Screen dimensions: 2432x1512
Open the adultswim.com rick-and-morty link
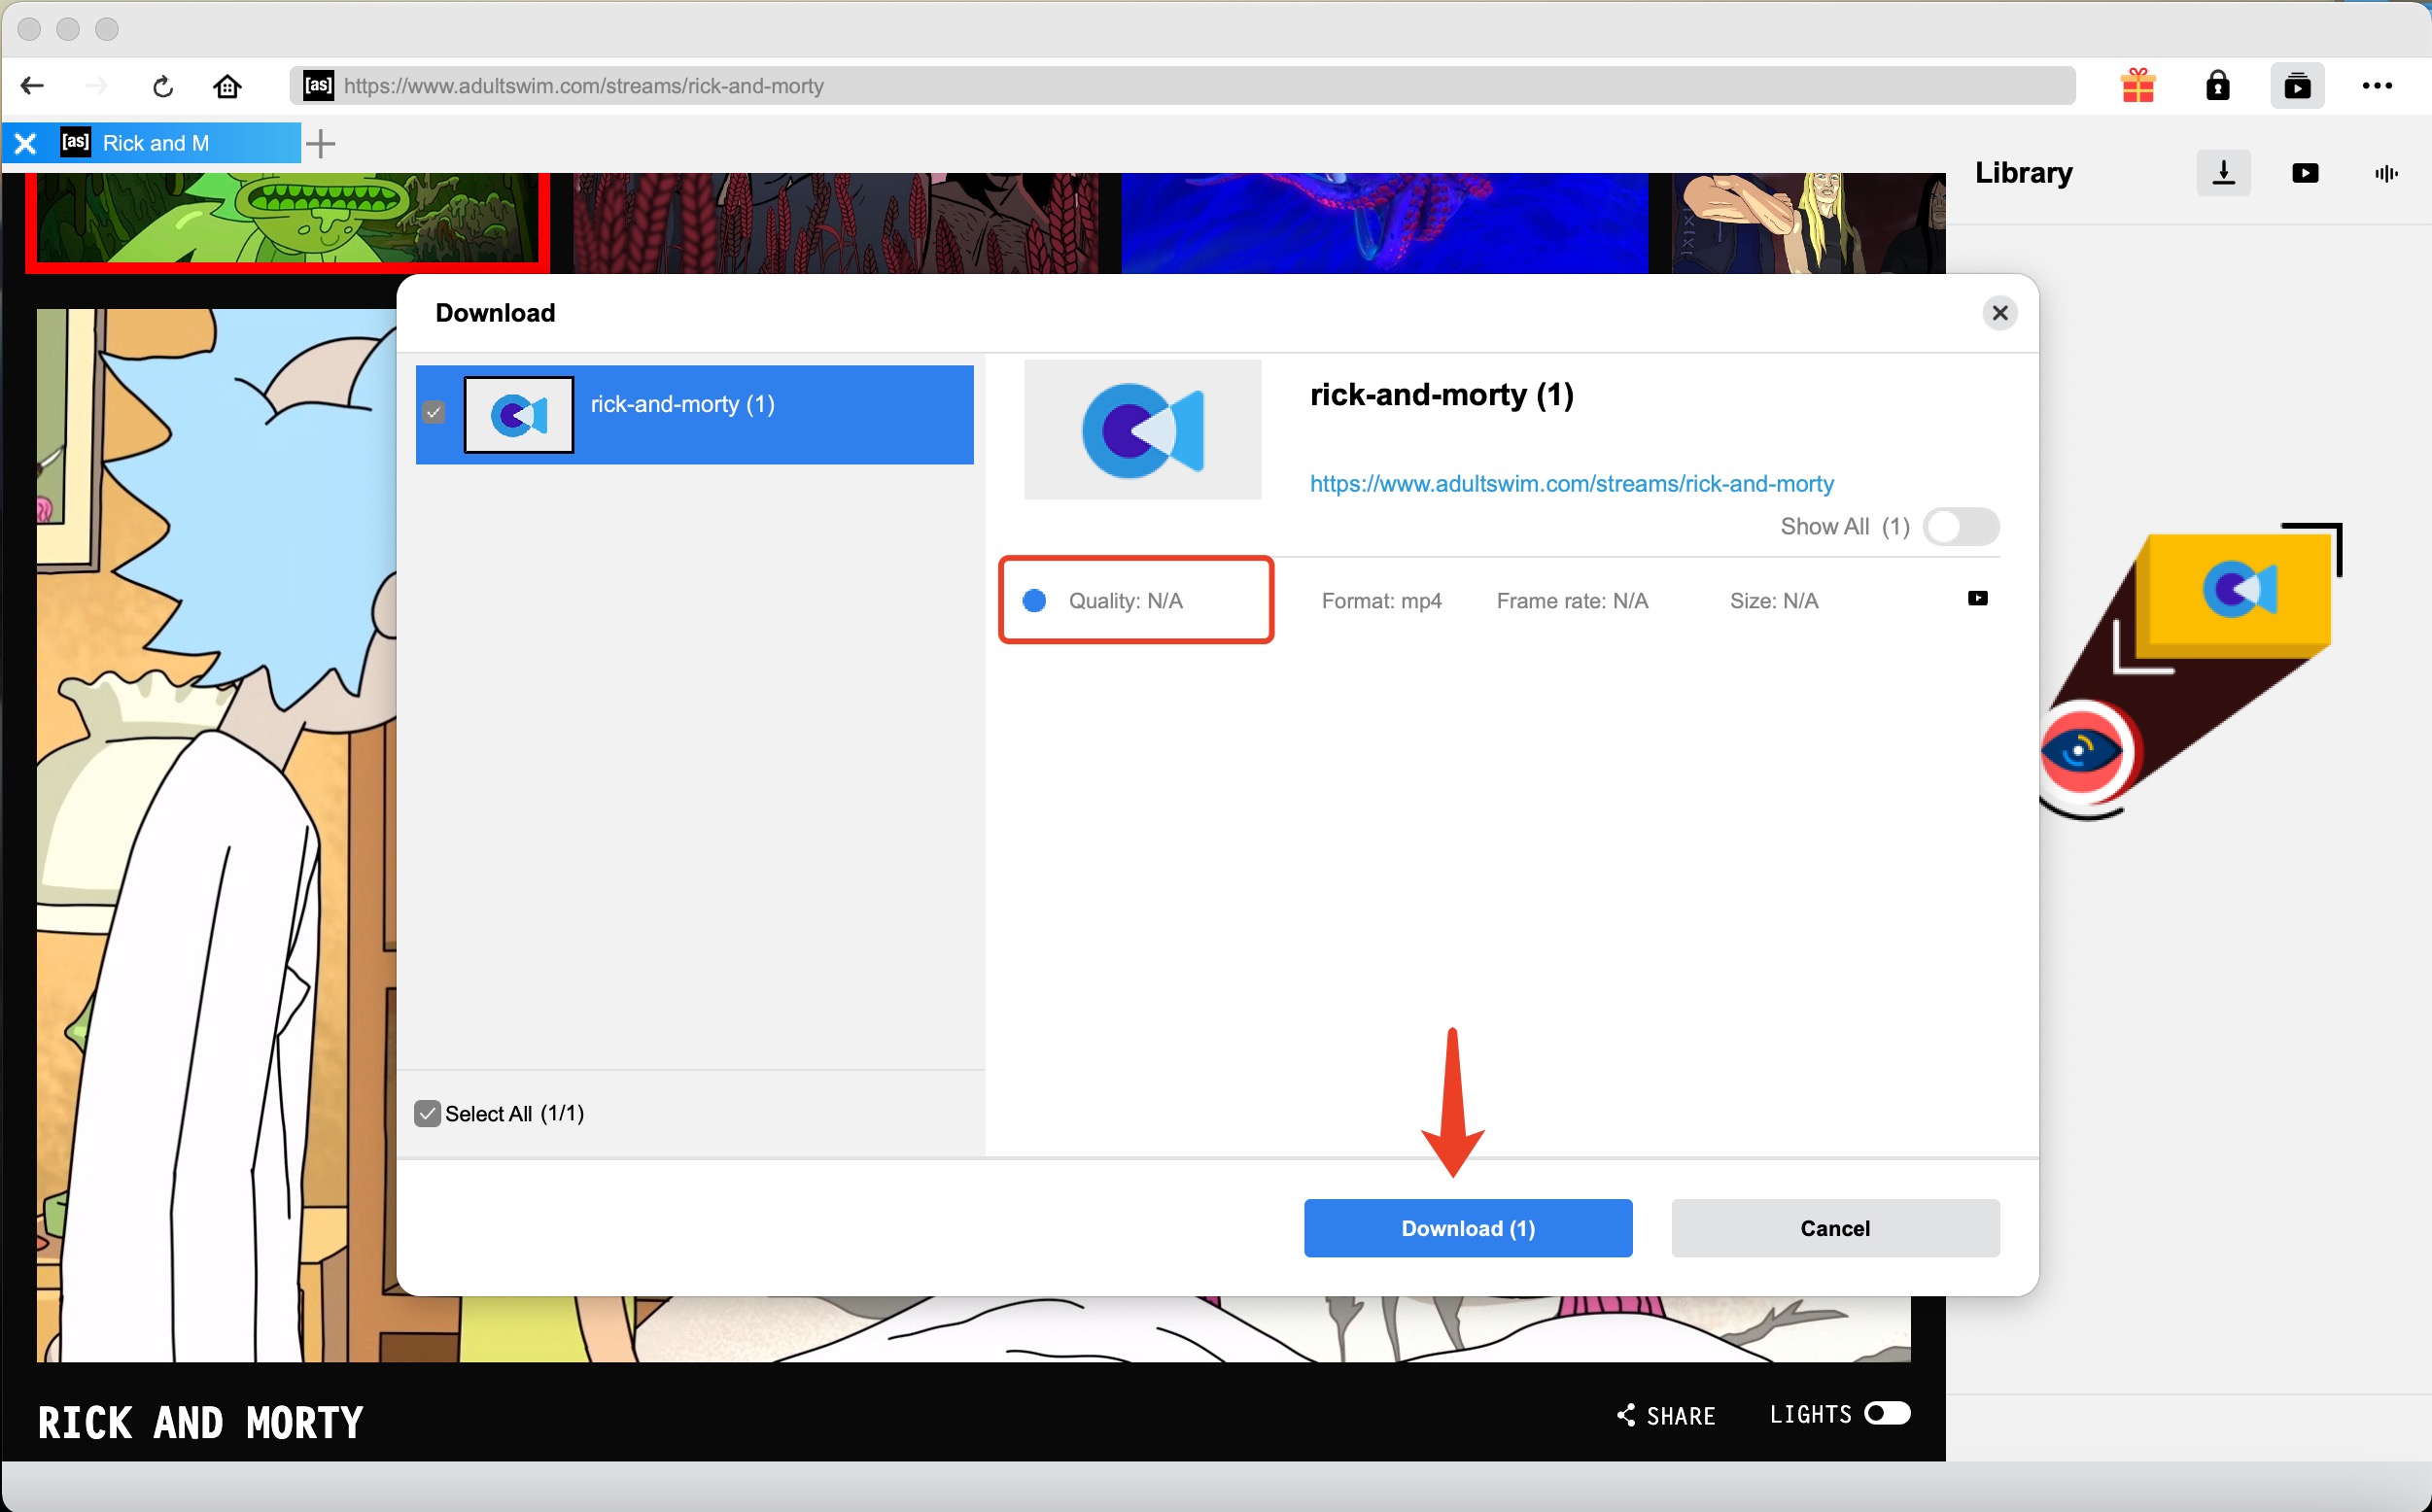(1571, 484)
